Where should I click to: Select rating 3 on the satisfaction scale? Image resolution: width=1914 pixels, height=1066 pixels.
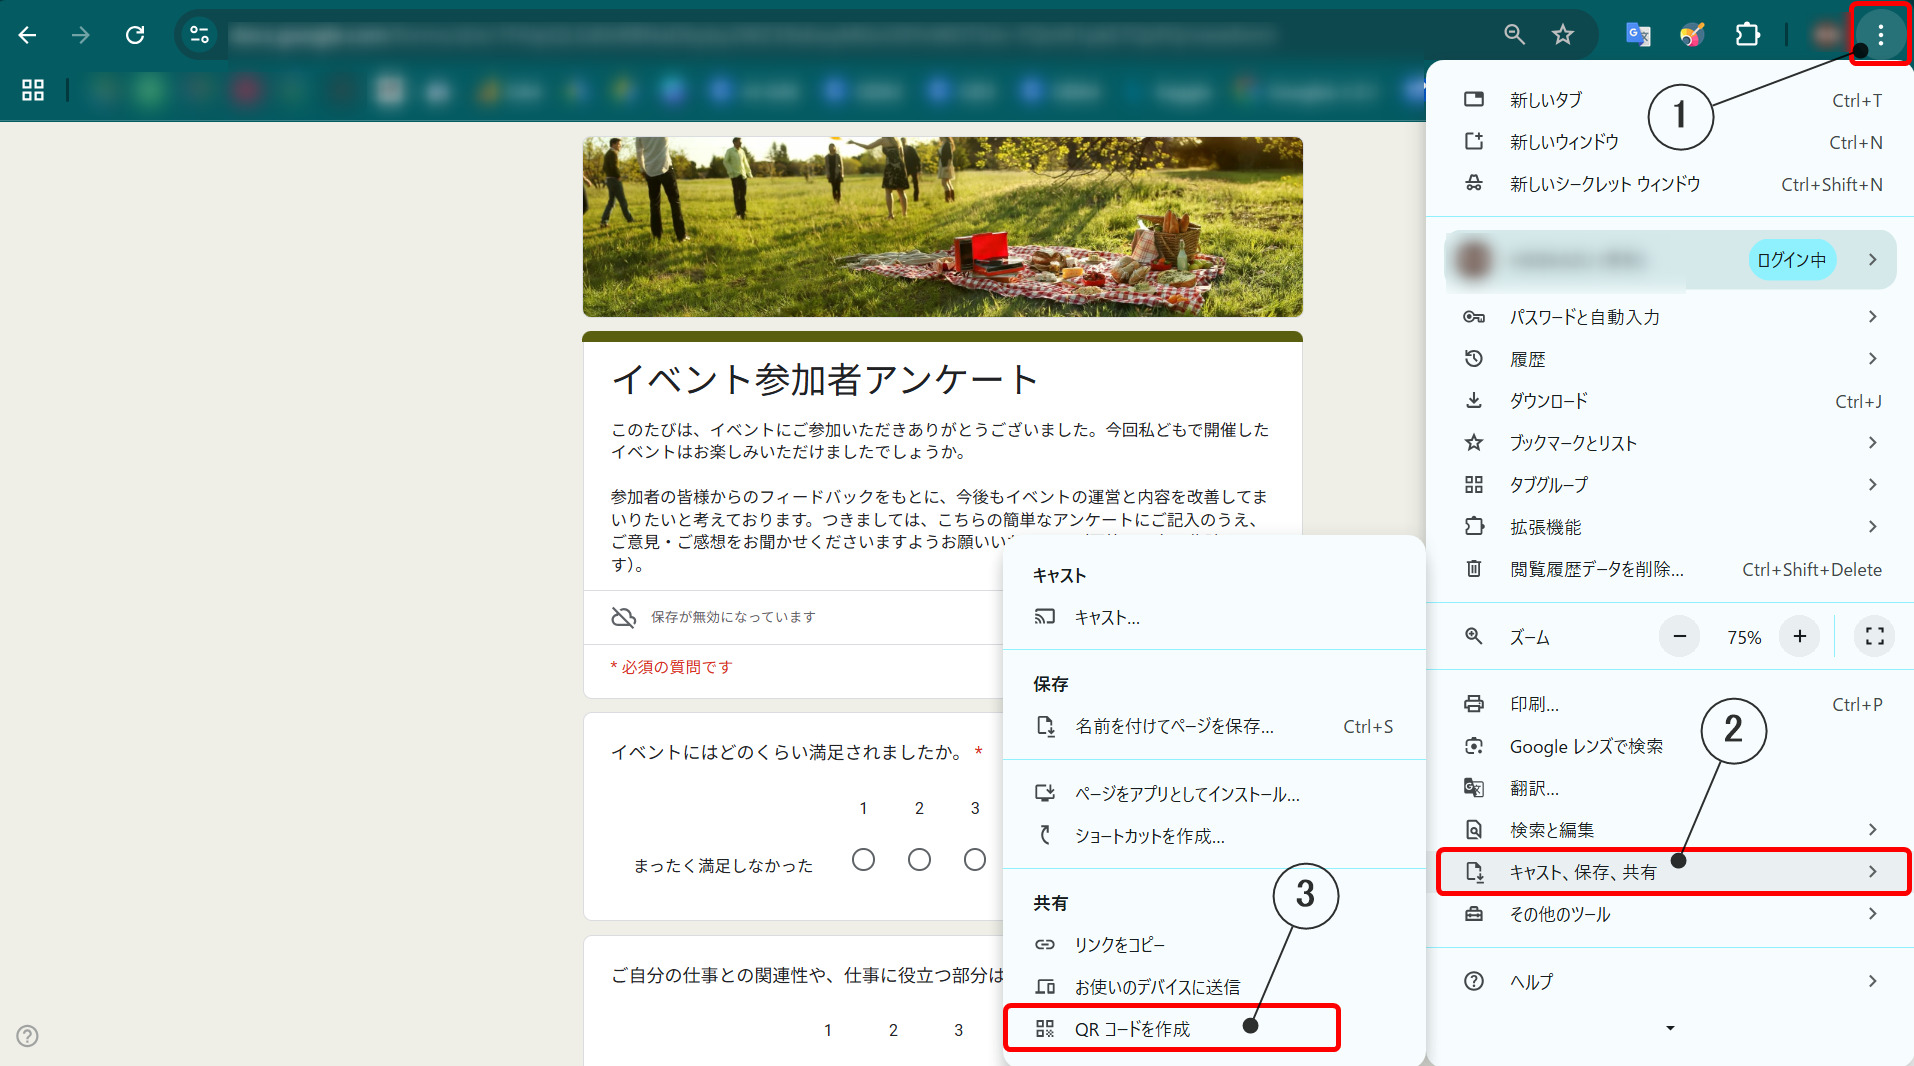(975, 859)
